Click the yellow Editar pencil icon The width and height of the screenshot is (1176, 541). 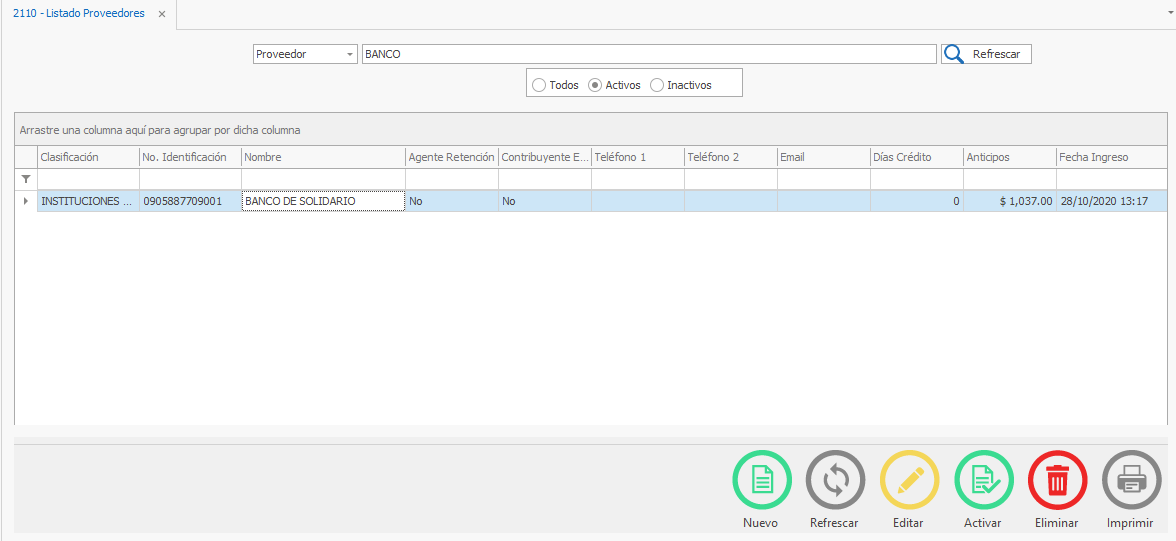909,480
